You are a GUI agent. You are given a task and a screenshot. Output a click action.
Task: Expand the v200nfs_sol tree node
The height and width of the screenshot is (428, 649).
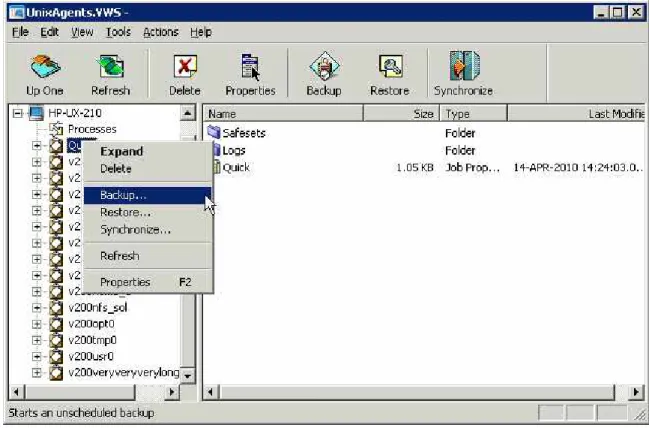[x=36, y=308]
